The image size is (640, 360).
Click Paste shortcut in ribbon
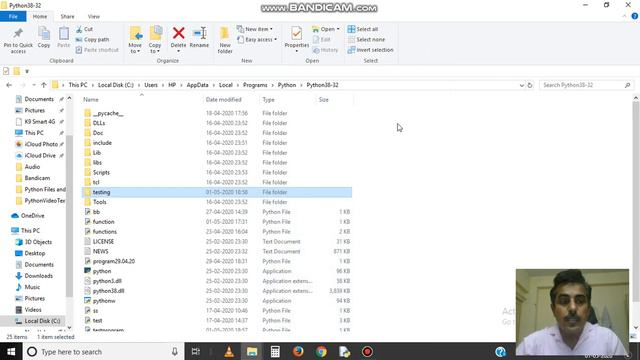pyautogui.click(x=97, y=50)
